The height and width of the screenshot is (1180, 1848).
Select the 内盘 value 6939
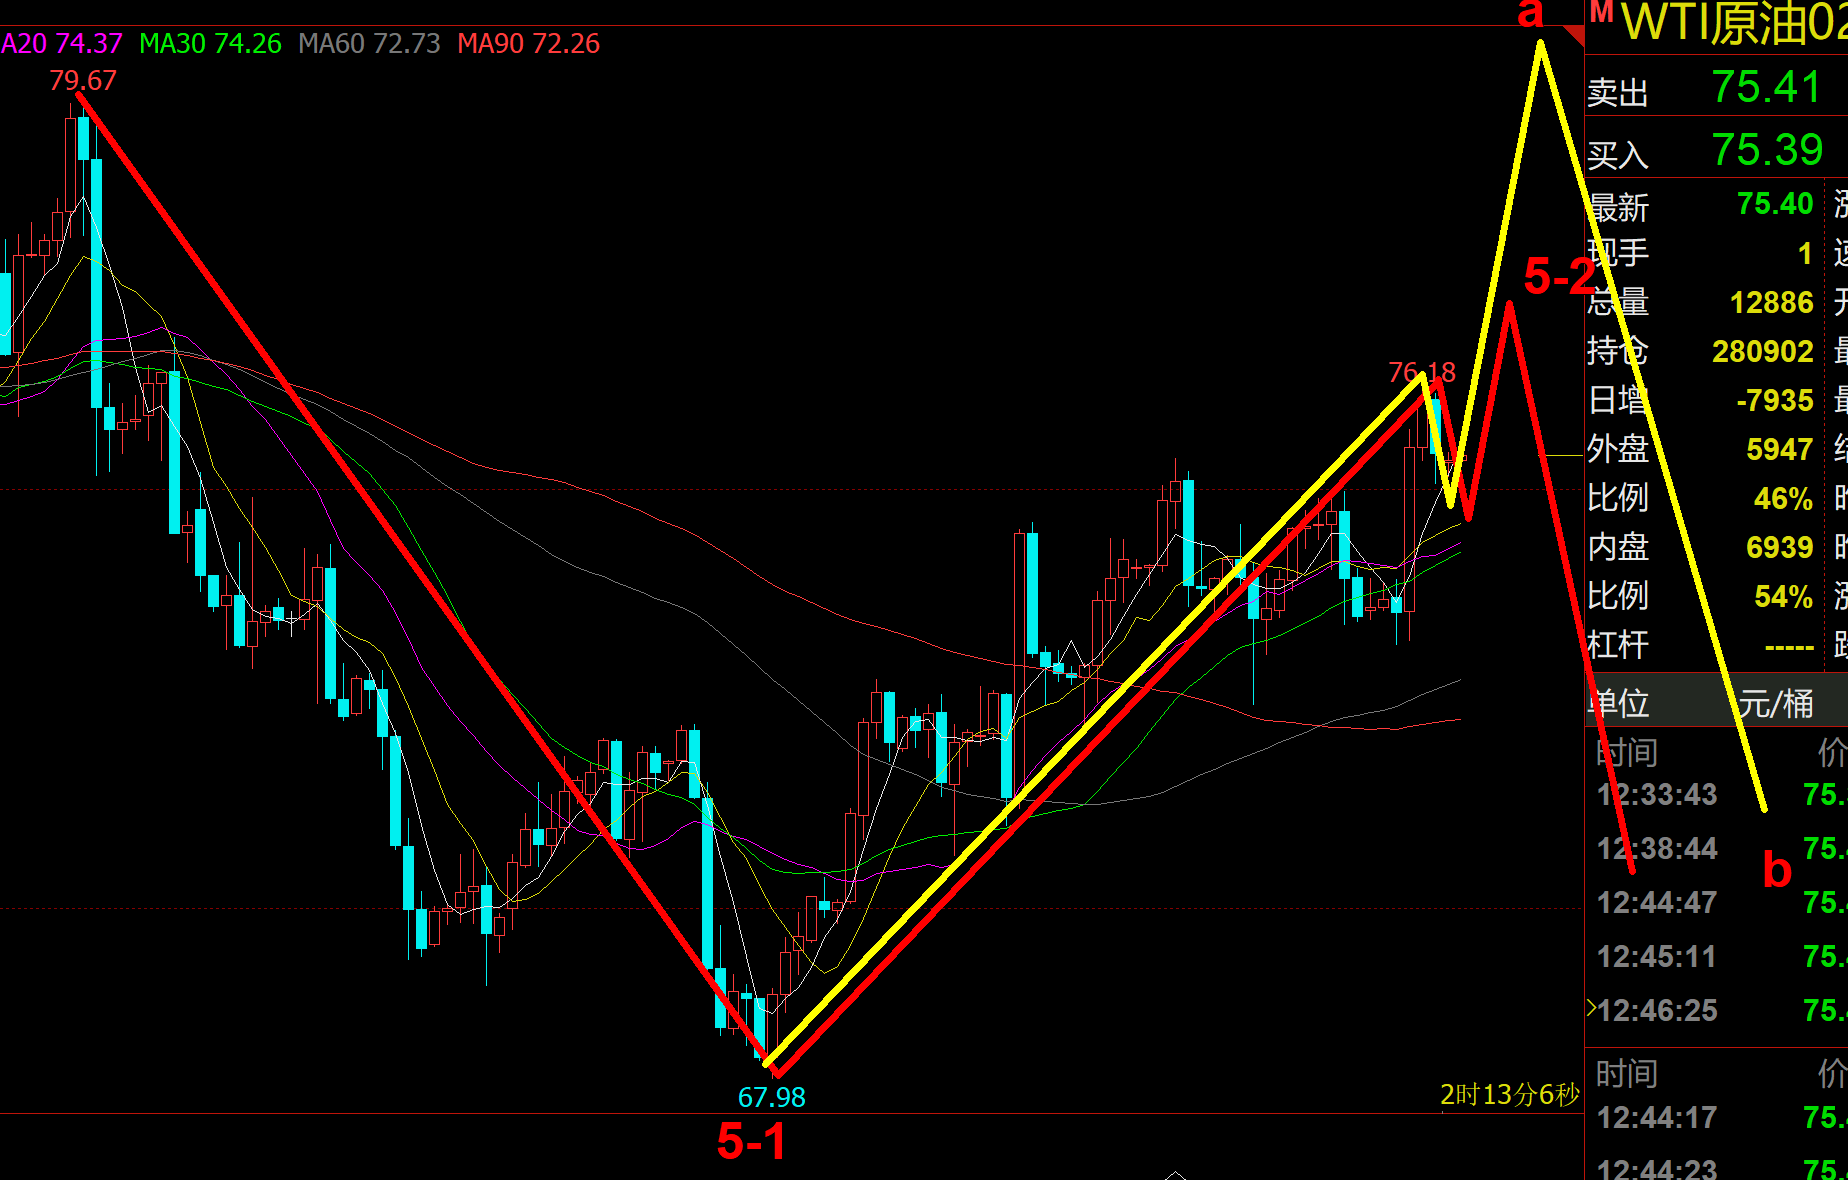tap(1779, 547)
